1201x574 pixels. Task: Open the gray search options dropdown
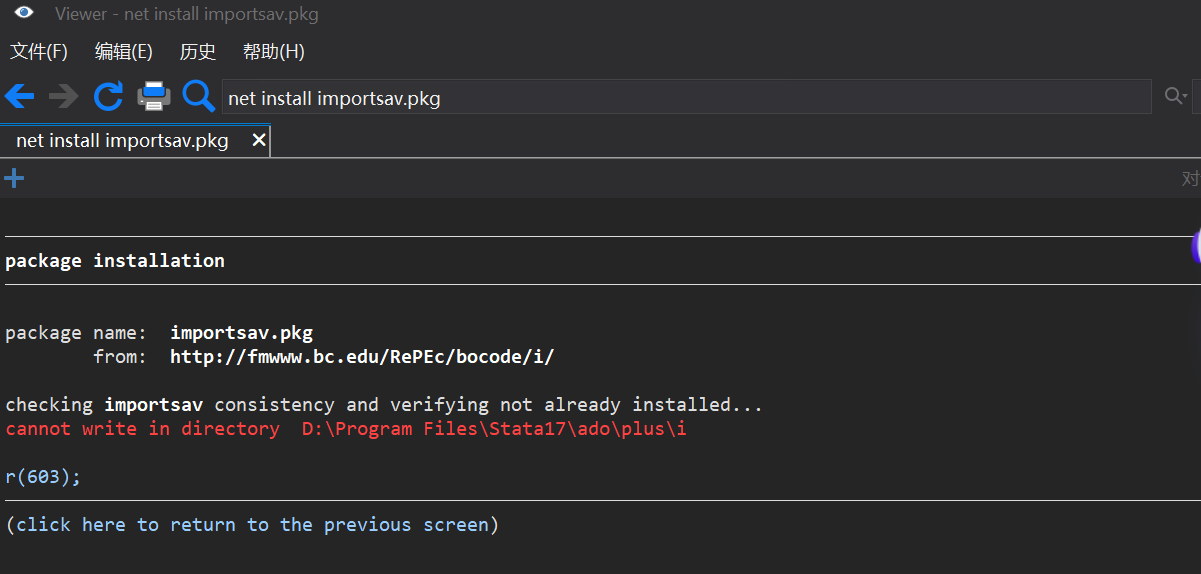[x=1176, y=96]
